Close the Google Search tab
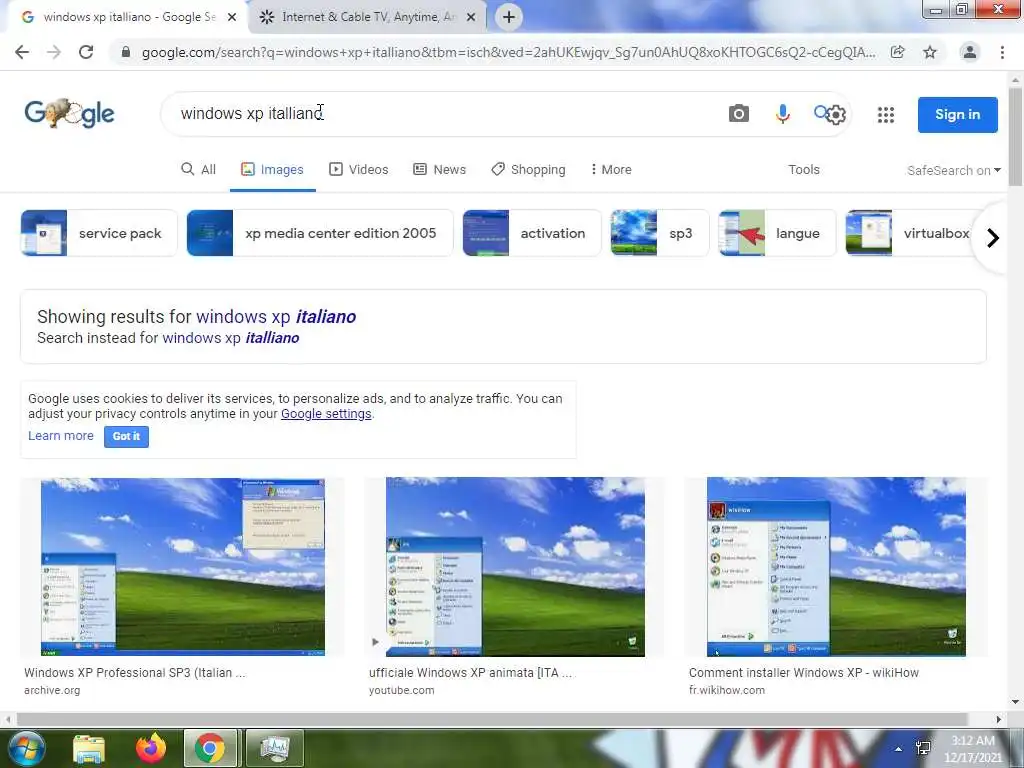 (x=232, y=18)
